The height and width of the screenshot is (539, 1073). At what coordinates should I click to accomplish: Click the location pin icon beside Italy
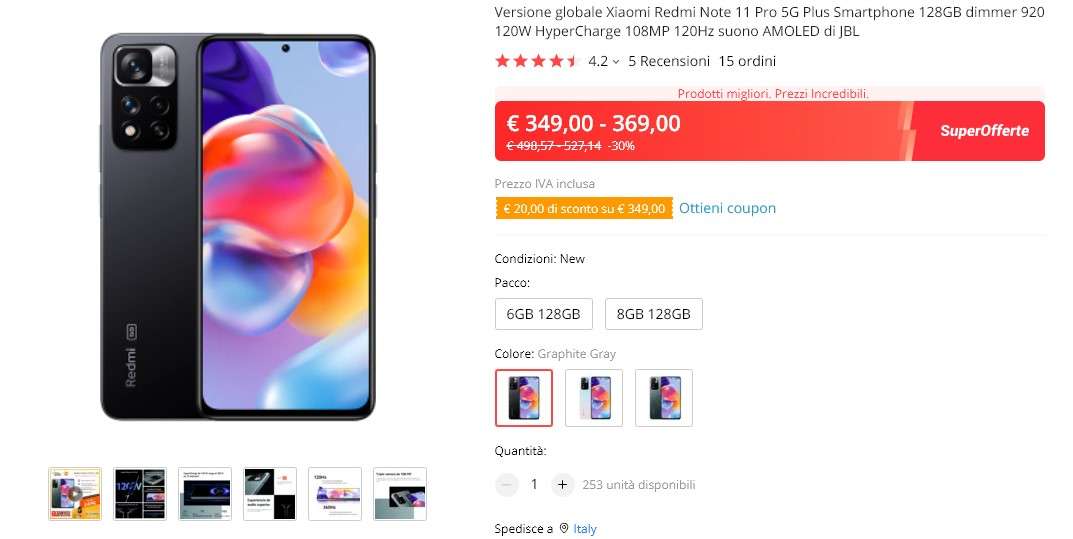(x=564, y=529)
